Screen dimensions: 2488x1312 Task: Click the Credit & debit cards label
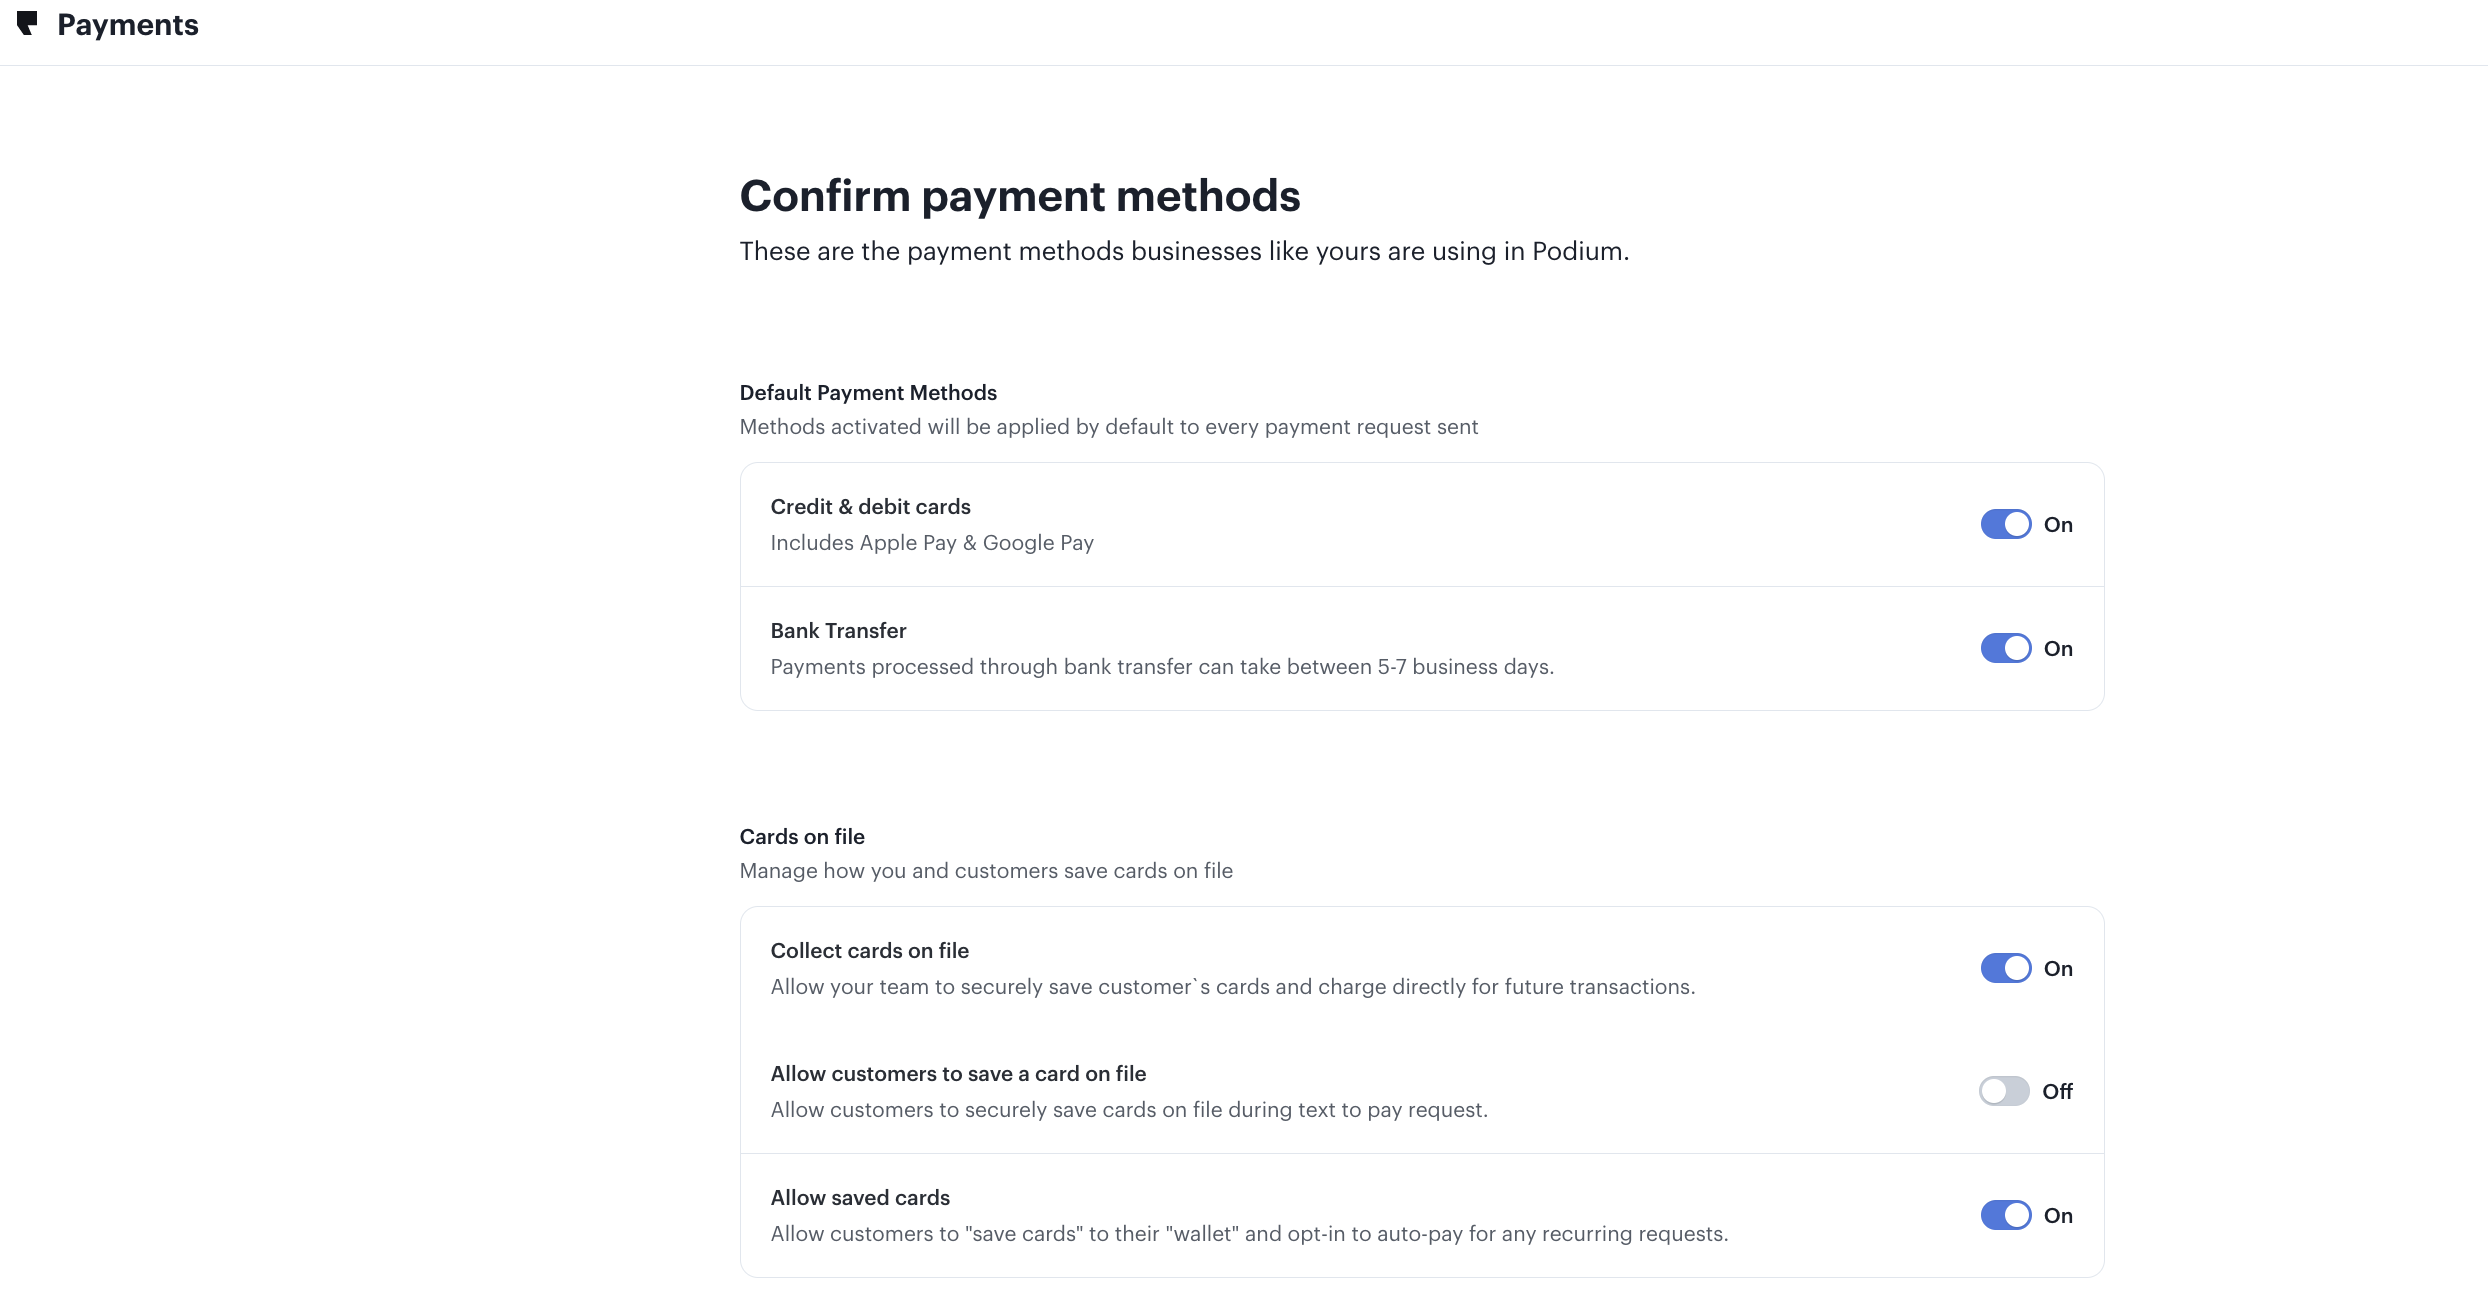point(870,507)
